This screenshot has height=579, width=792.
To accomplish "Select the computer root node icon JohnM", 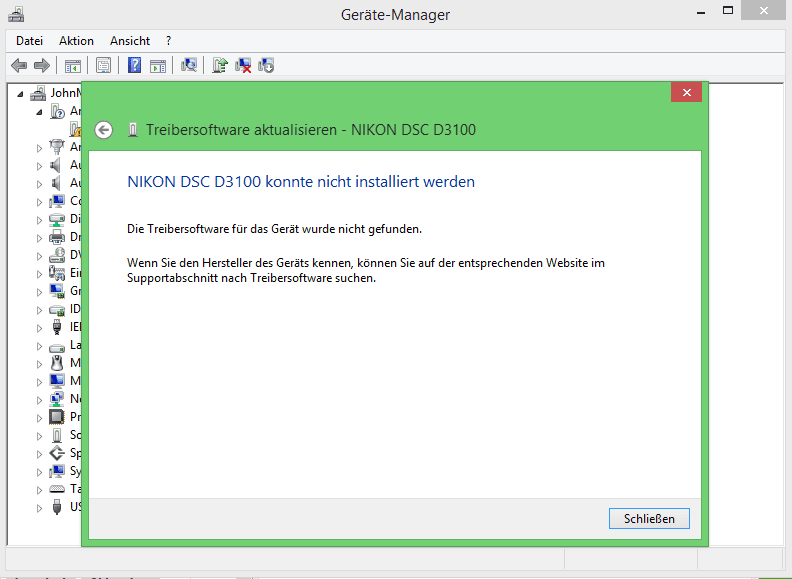I will click(x=38, y=93).
